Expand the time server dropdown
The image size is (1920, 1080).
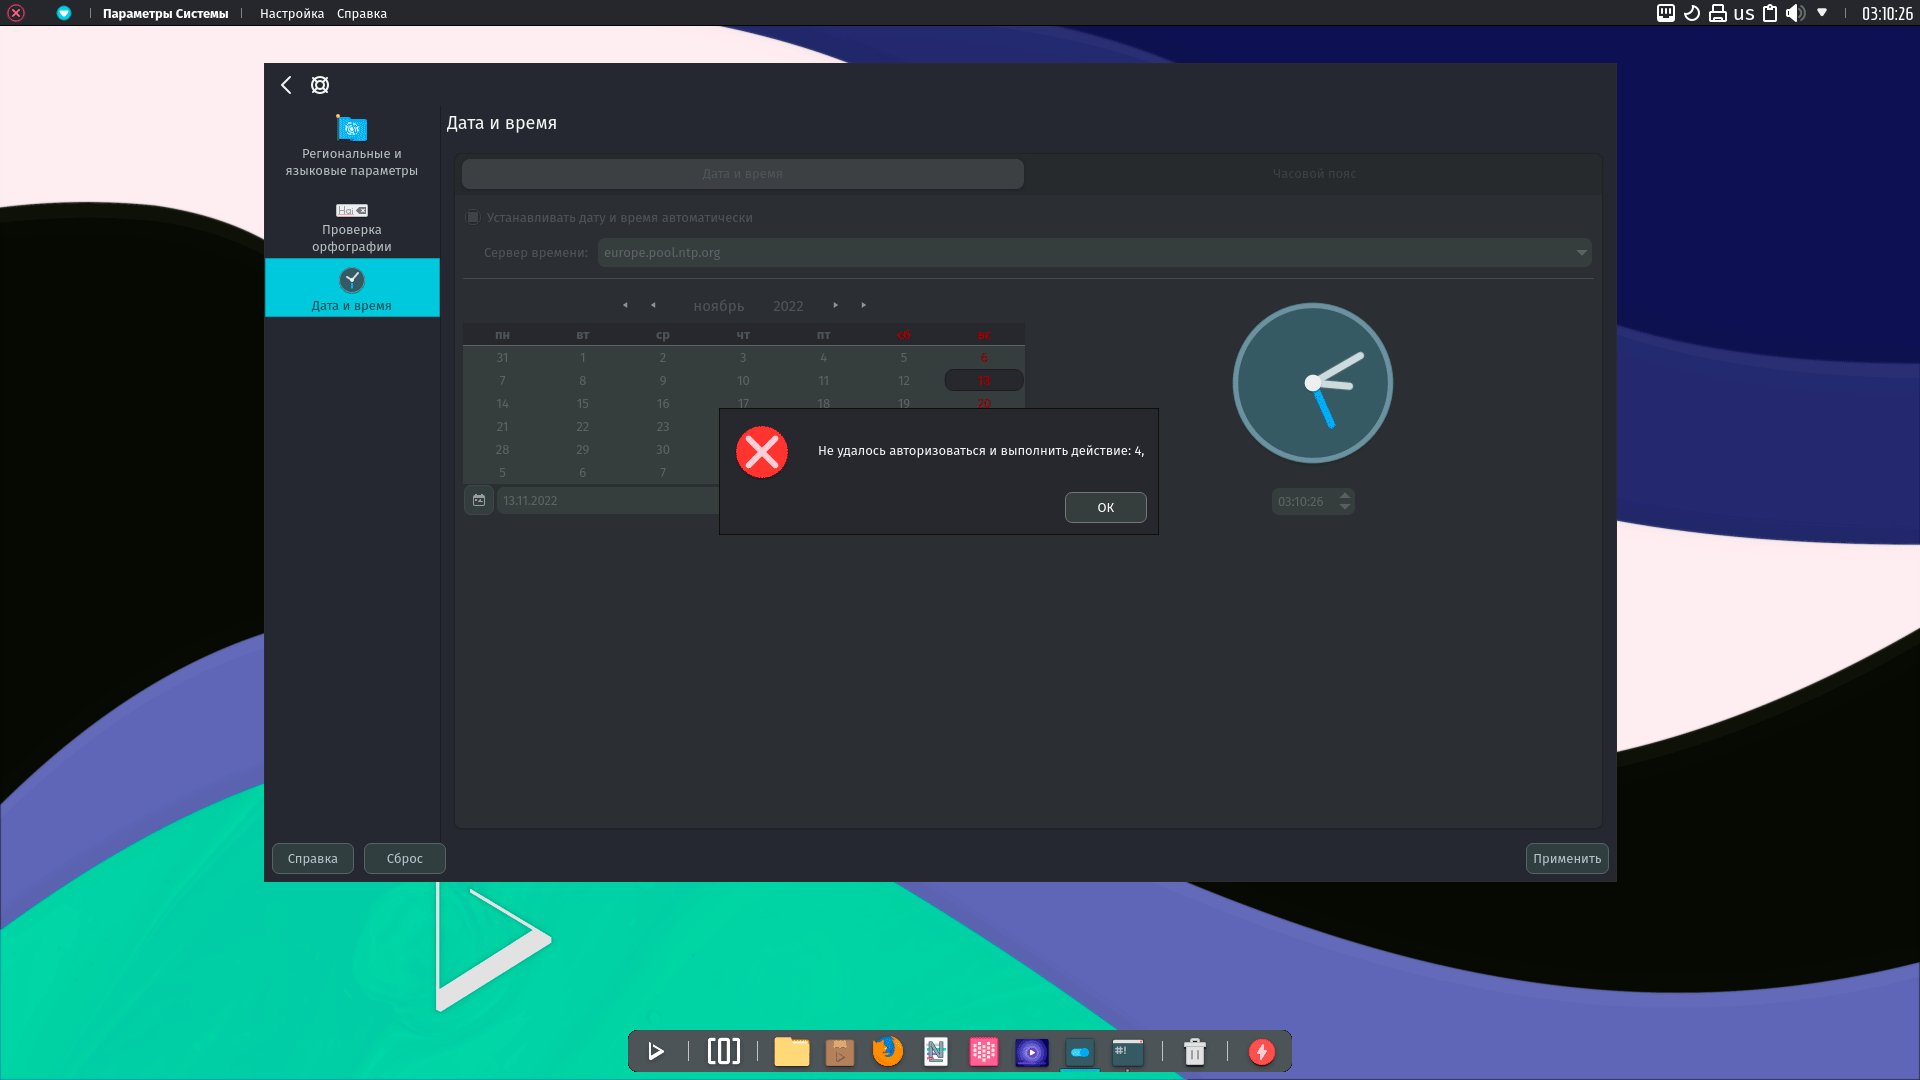pos(1581,252)
